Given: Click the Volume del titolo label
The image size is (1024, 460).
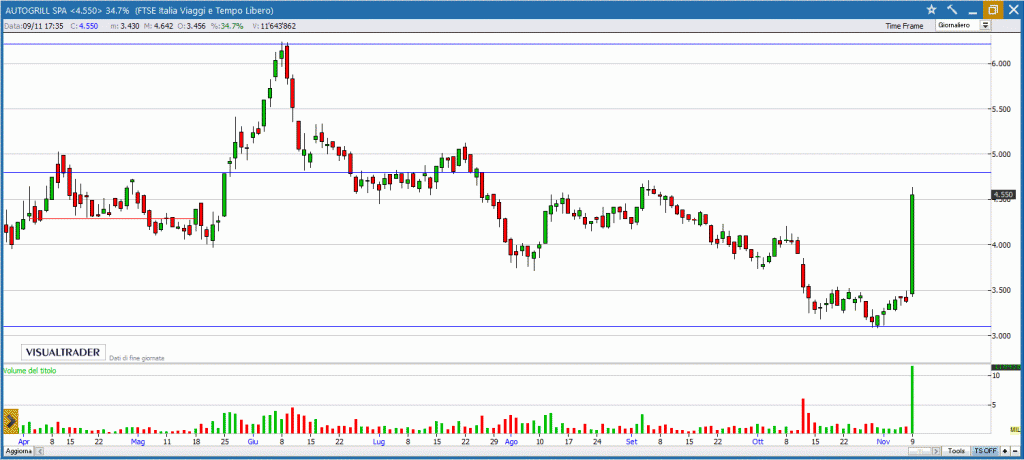Looking at the screenshot, I should (30, 370).
